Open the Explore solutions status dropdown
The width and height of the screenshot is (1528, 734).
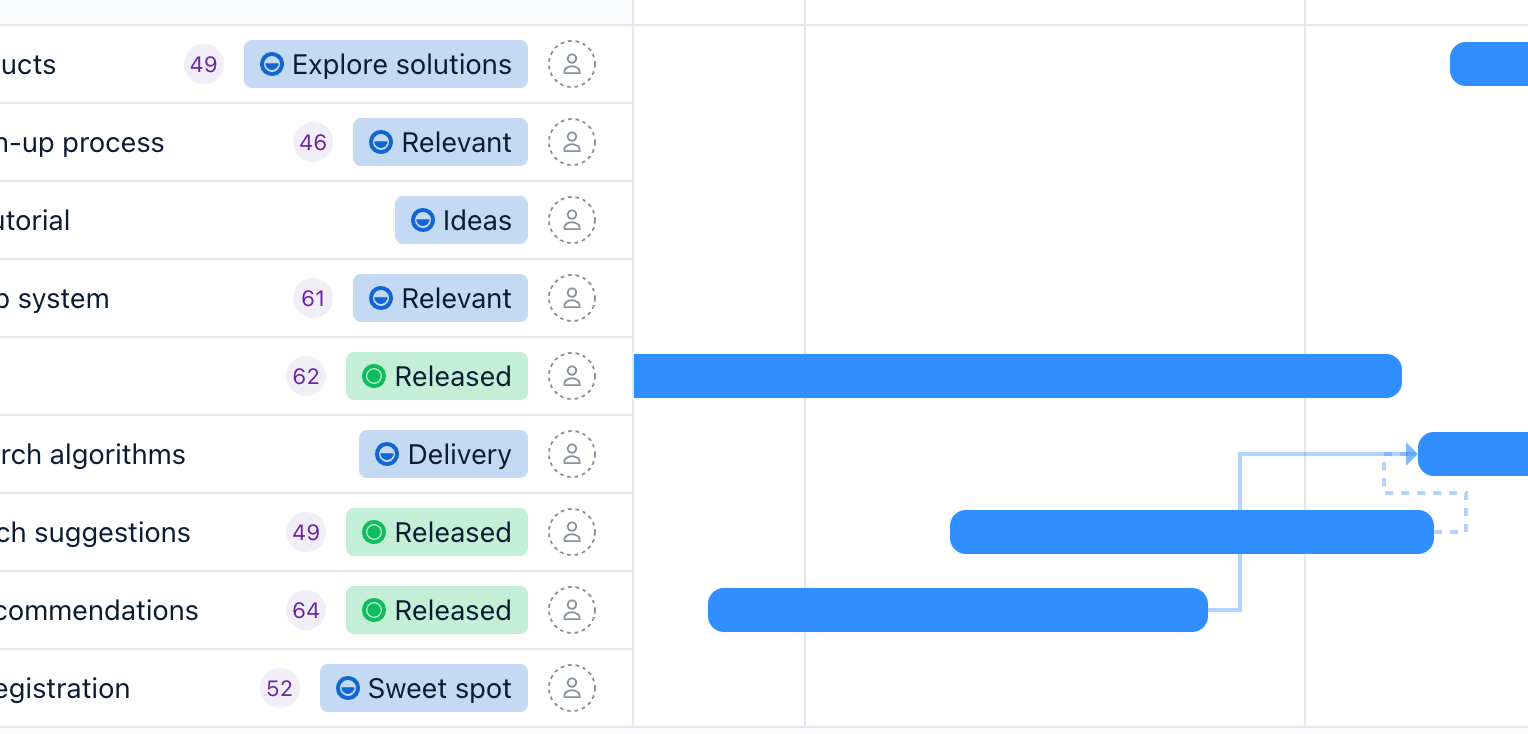[386, 64]
